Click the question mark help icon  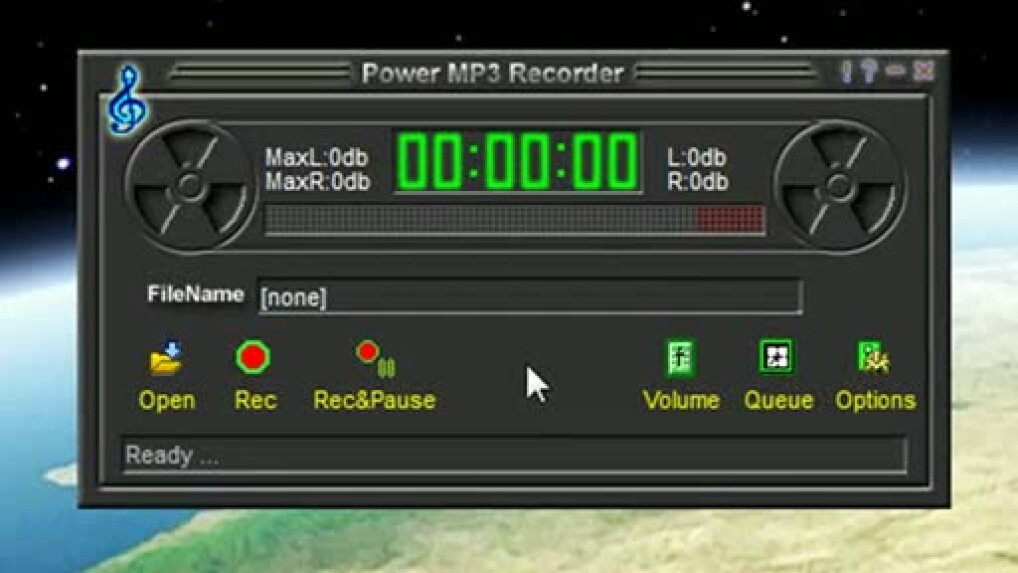click(869, 72)
